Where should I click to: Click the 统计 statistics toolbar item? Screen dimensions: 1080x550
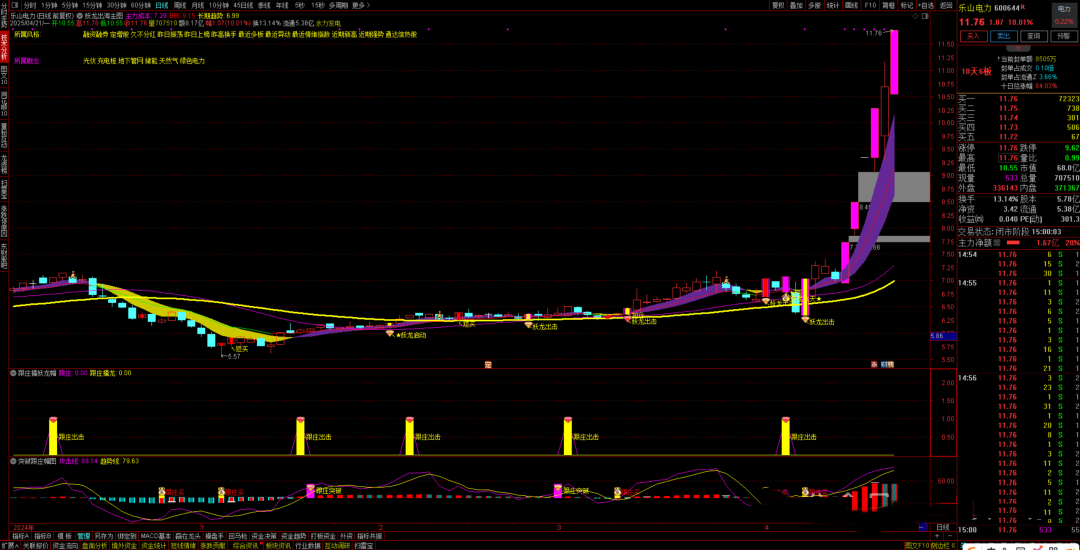pos(833,5)
